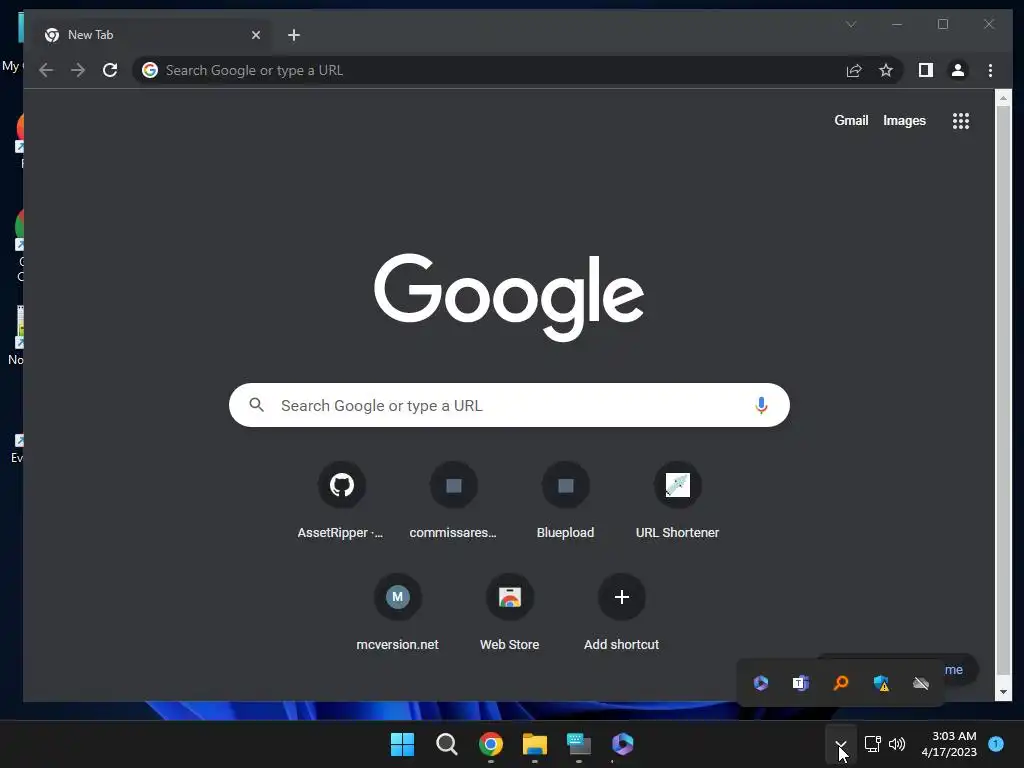Viewport: 1024px width, 768px height.
Task: Click the Google icon in address bar
Action: click(x=150, y=70)
